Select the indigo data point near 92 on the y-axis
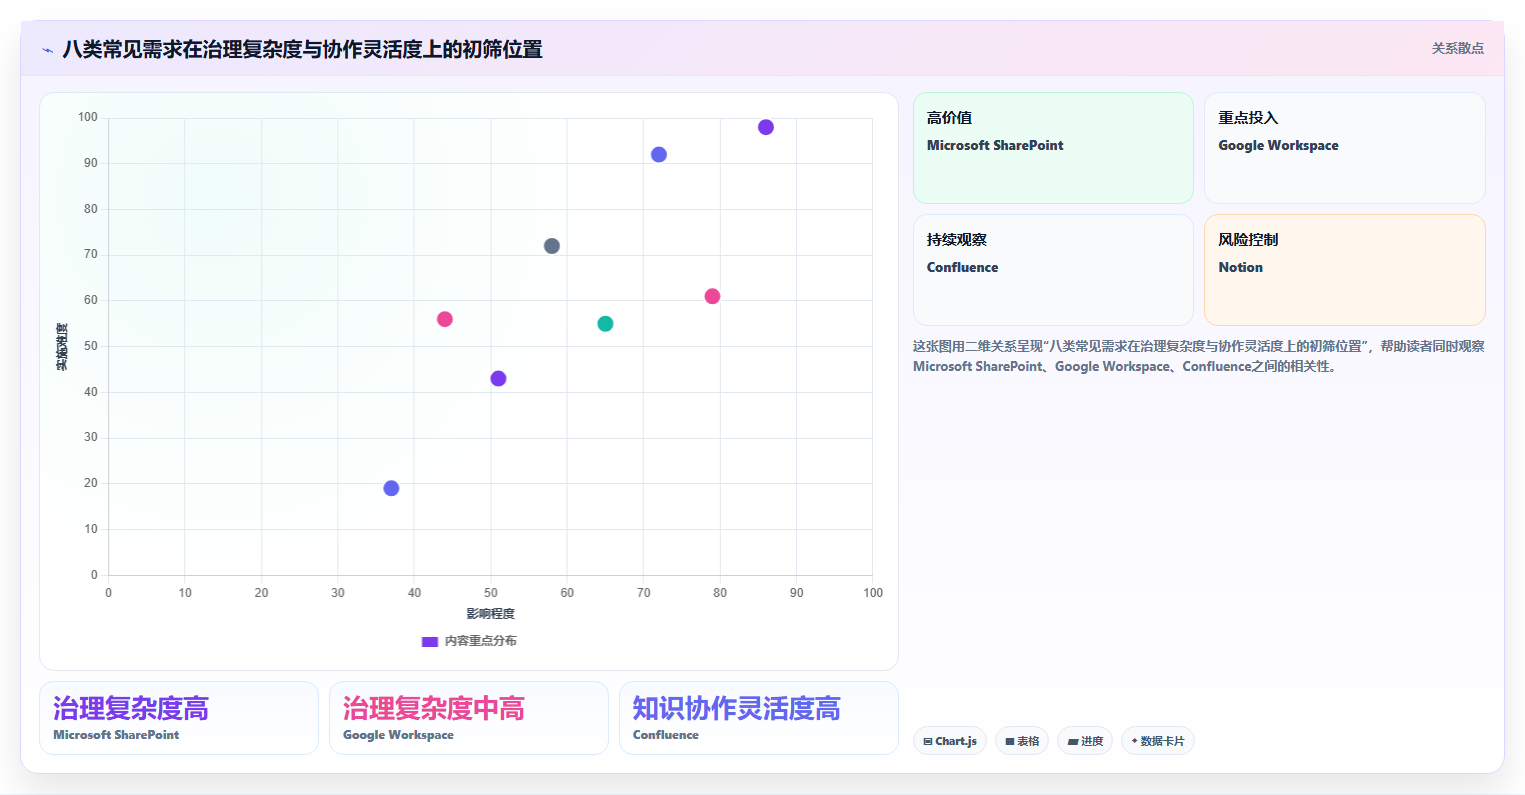 659,154
